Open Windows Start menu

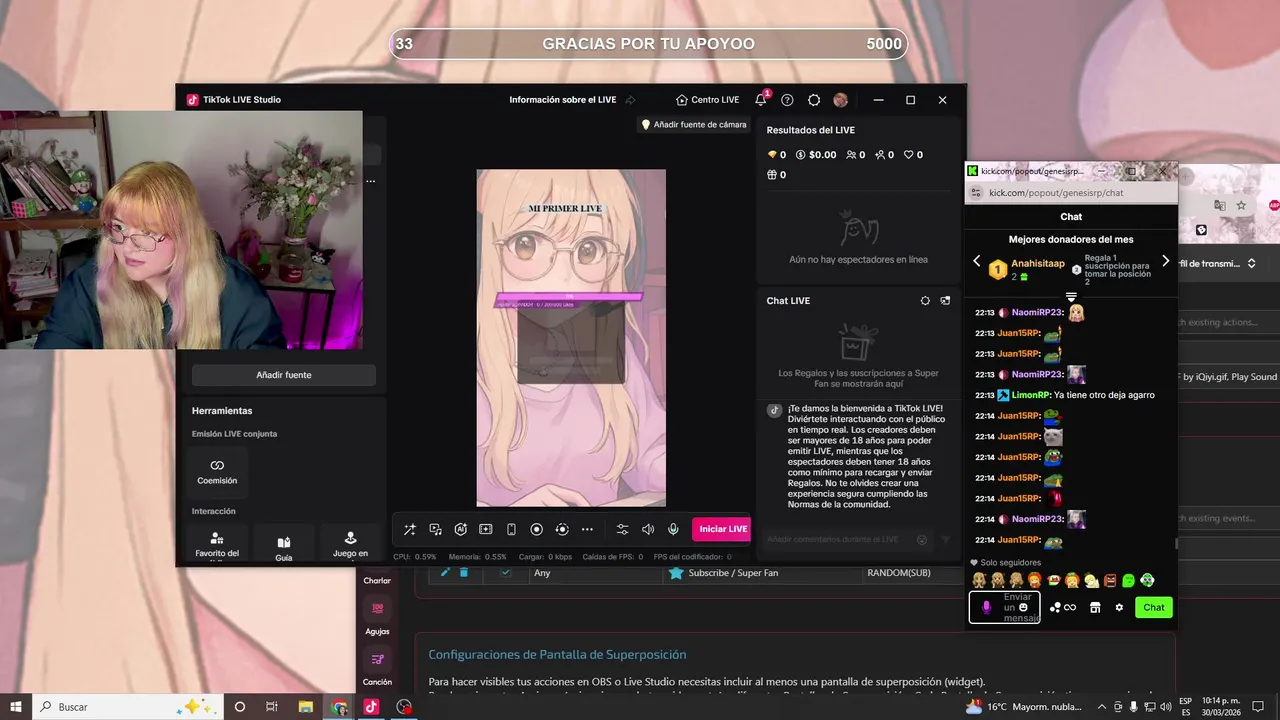tap(16, 707)
